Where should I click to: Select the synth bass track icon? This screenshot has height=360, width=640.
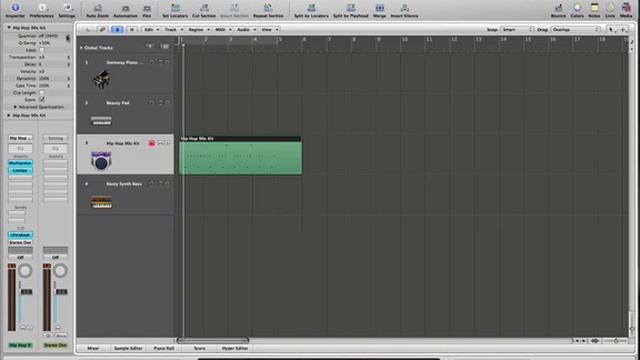click(x=101, y=202)
